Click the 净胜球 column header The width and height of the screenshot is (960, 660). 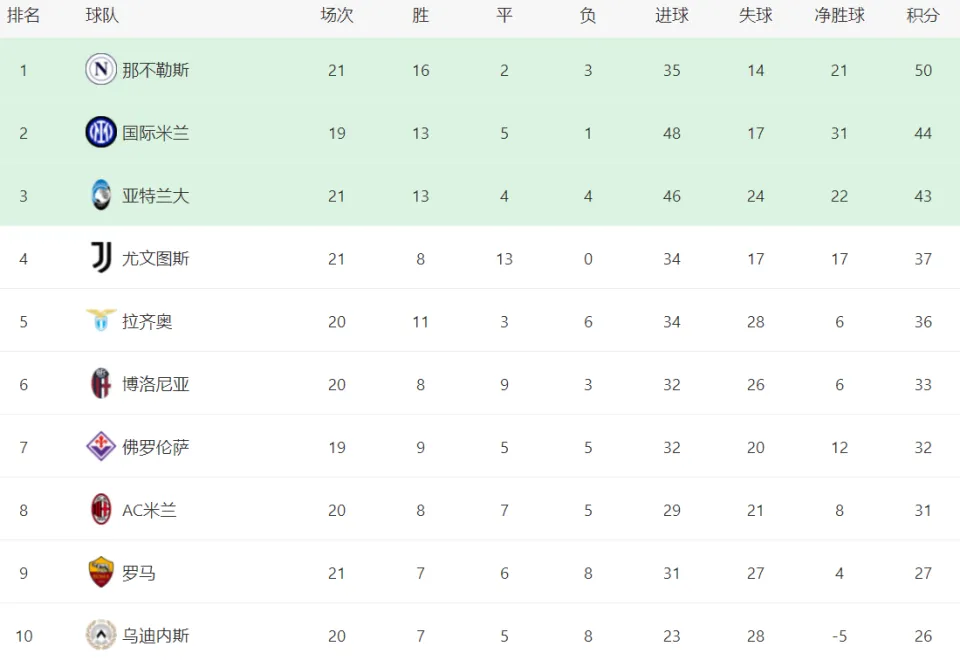[x=839, y=15]
